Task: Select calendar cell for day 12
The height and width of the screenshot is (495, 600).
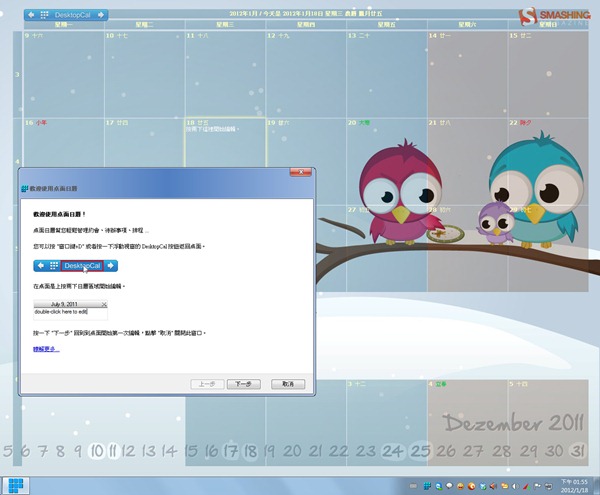Action: pos(306,74)
